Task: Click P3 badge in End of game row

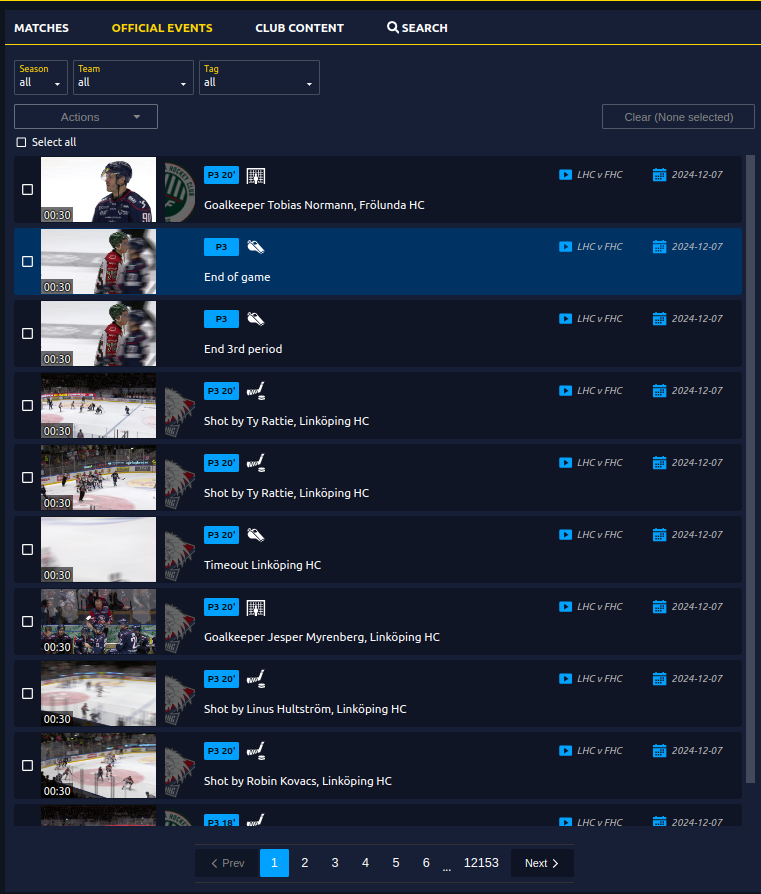Action: (221, 247)
